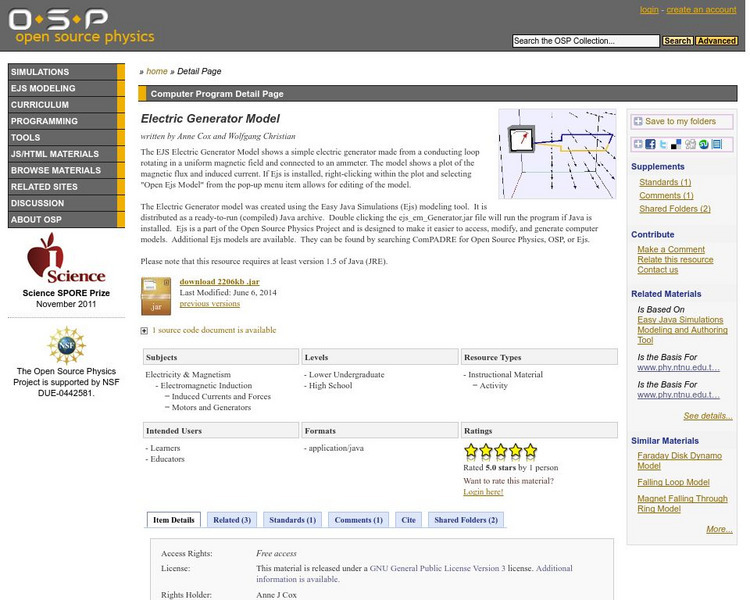Share this page on Twitter
Image resolution: width=750 pixels, height=600 pixels.
pos(663,144)
